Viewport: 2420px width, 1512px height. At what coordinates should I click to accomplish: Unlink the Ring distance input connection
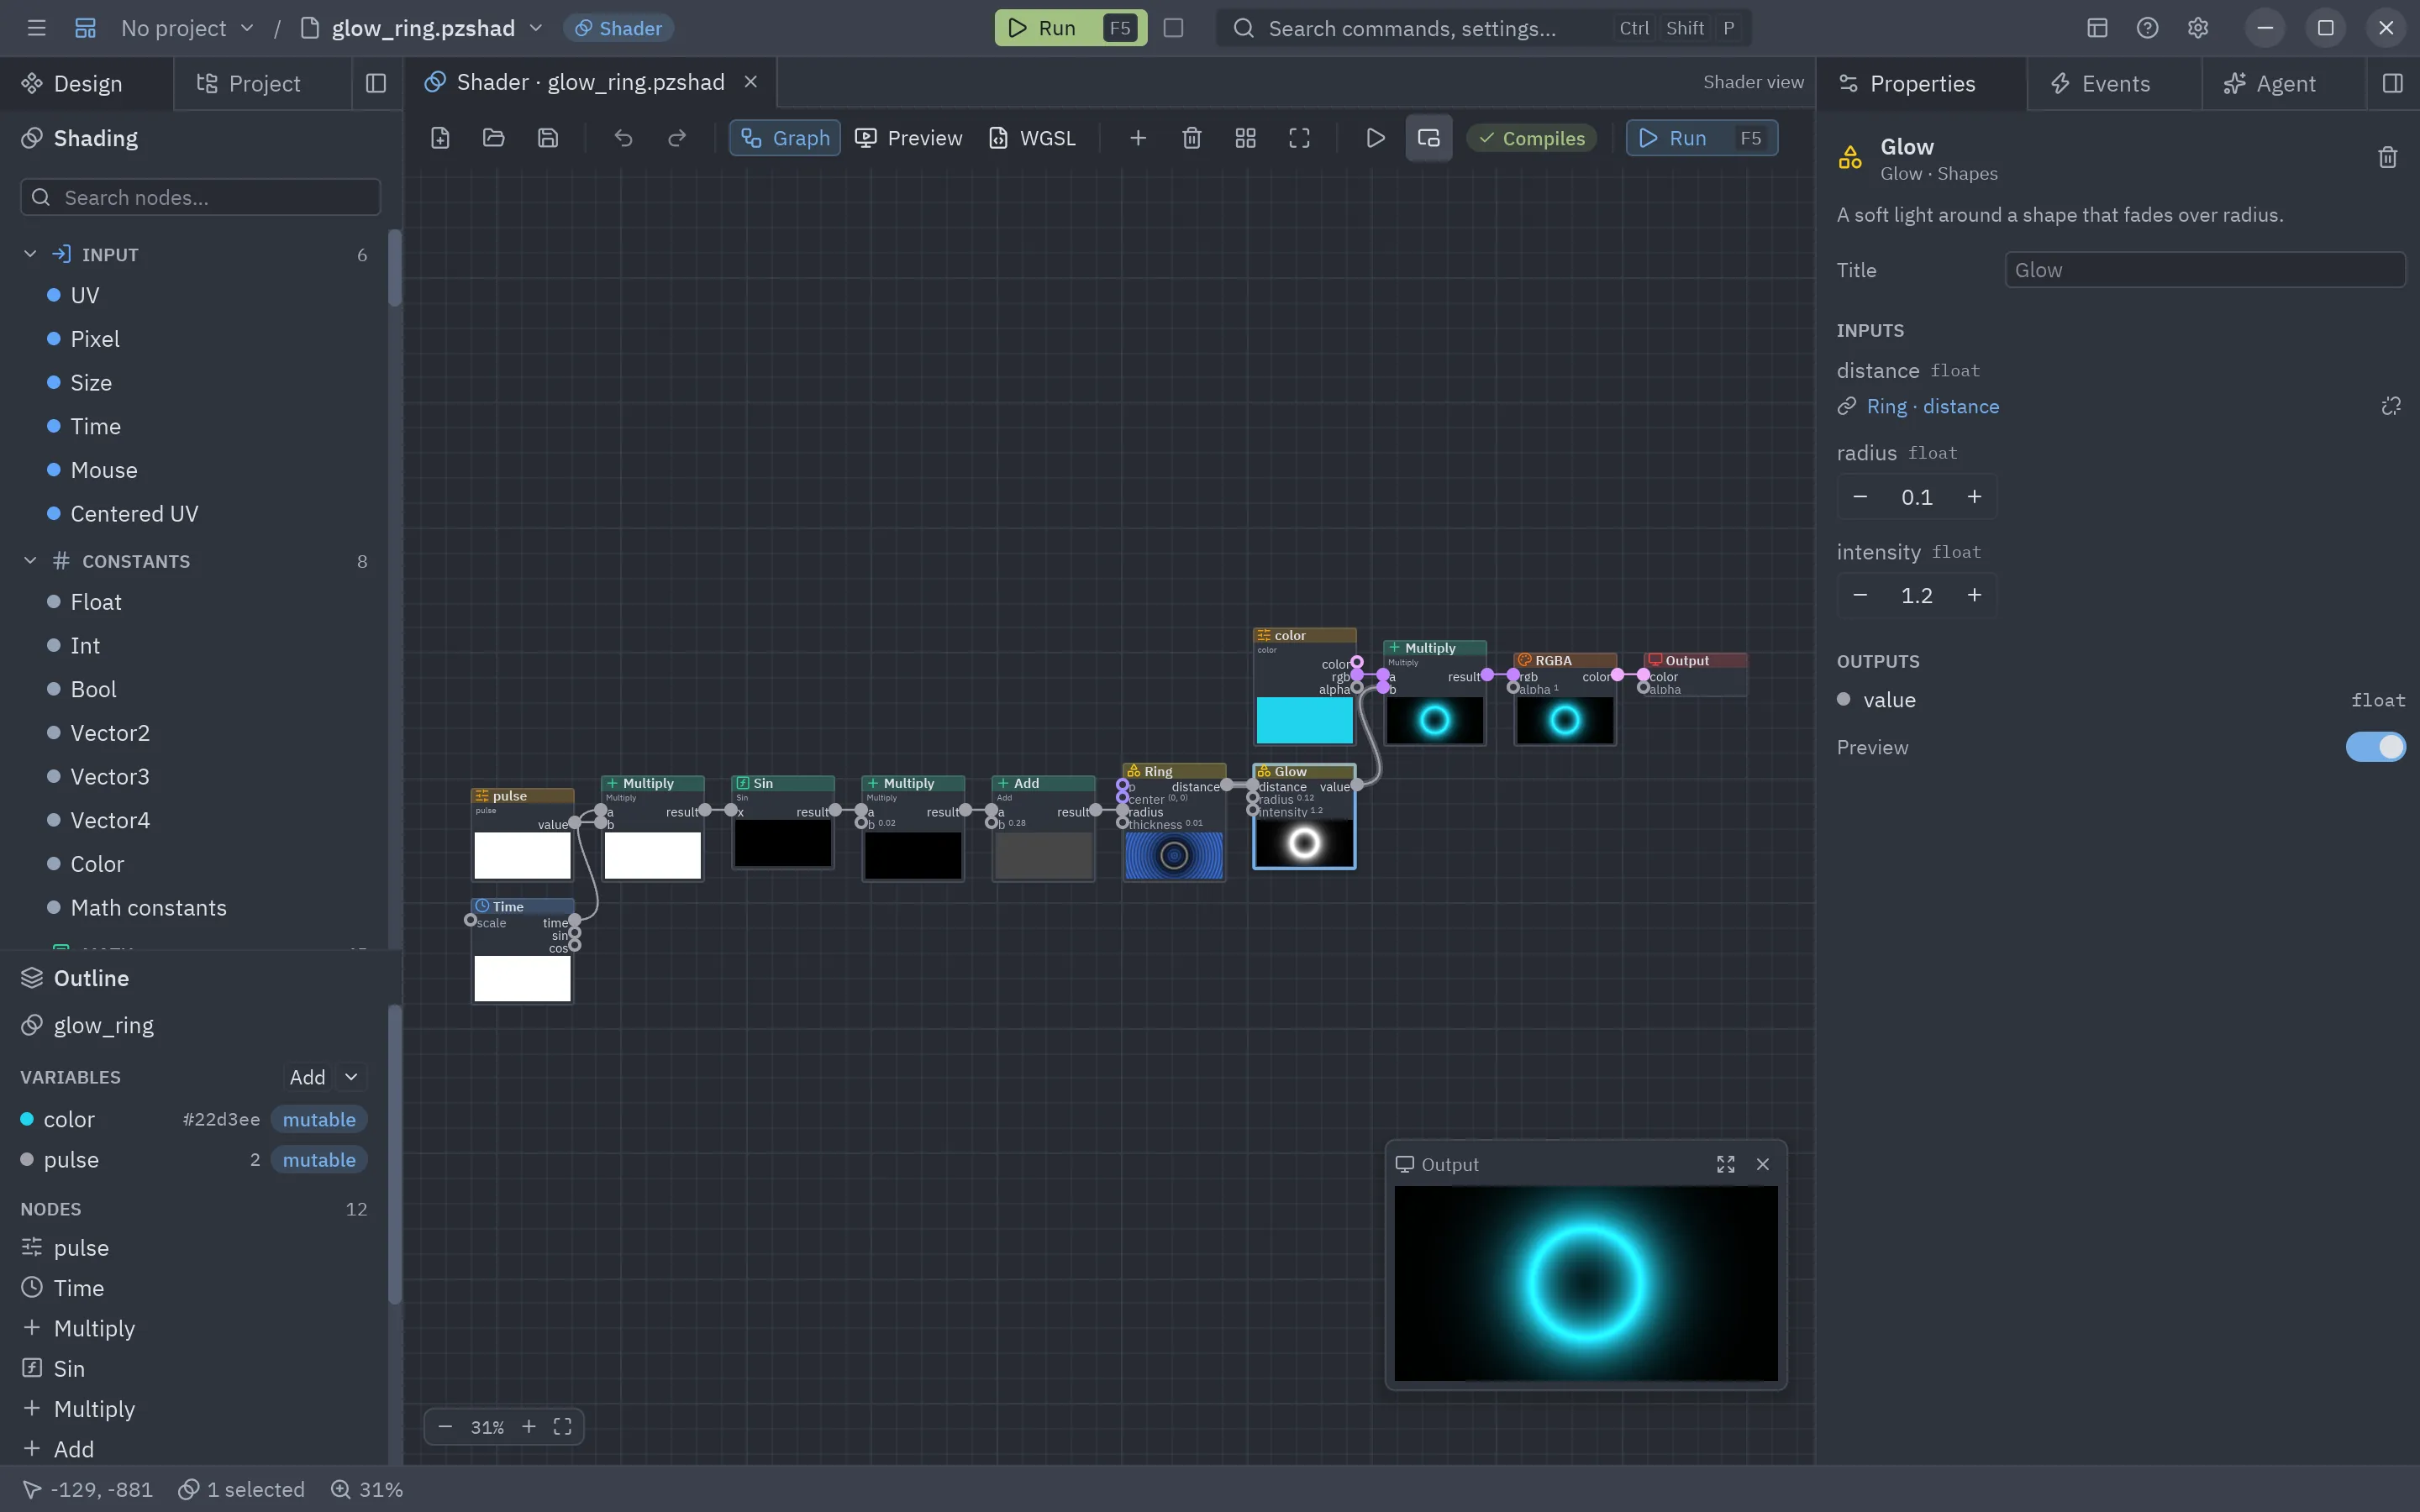[2391, 406]
